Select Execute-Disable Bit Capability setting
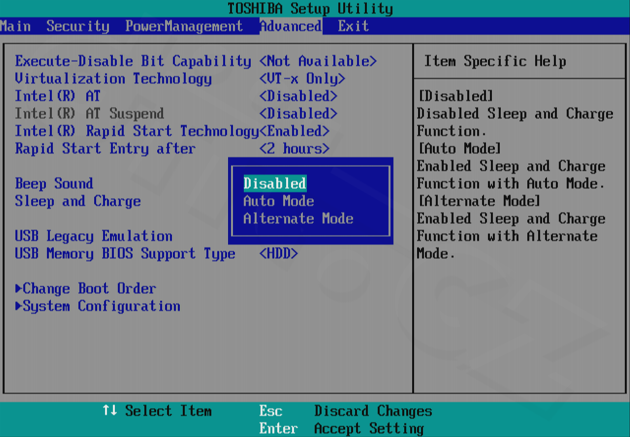The image size is (630, 437). click(x=133, y=61)
